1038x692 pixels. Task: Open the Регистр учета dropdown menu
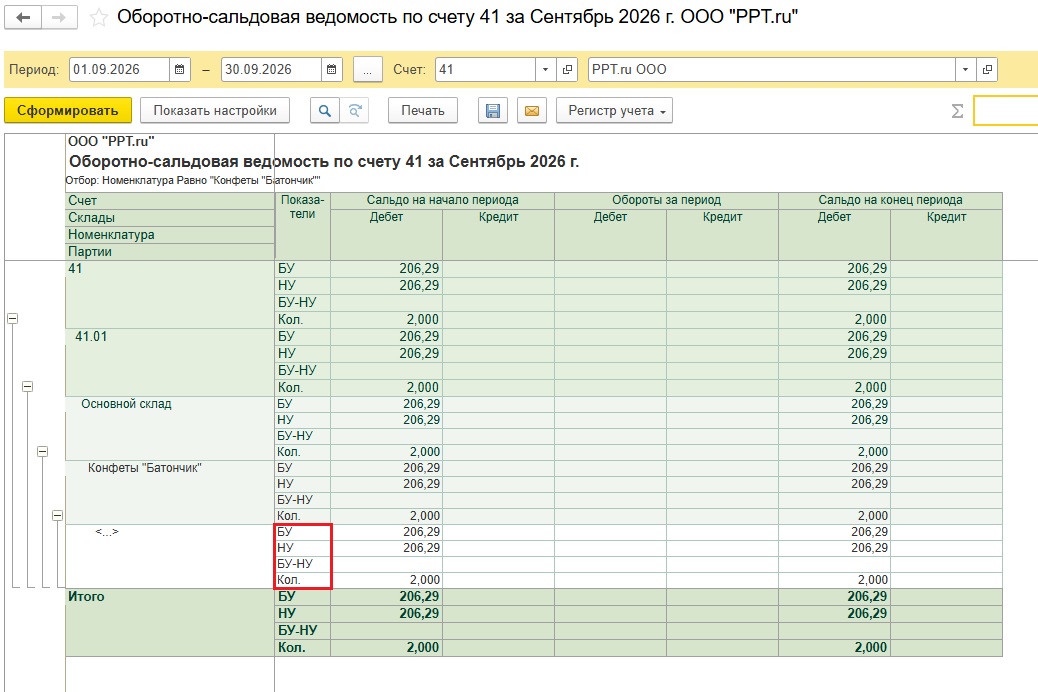tap(615, 111)
